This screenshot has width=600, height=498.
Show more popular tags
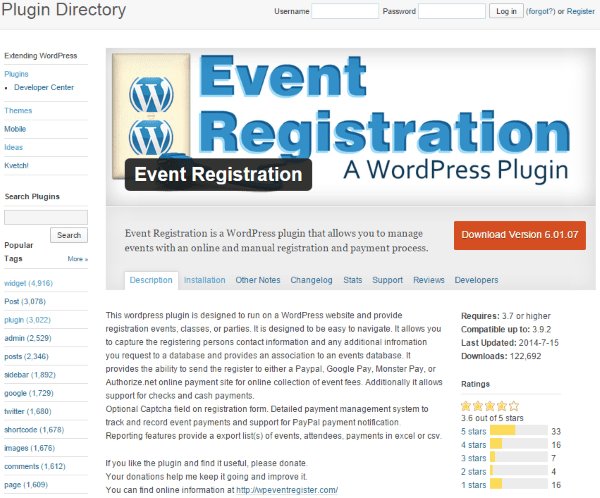78,259
